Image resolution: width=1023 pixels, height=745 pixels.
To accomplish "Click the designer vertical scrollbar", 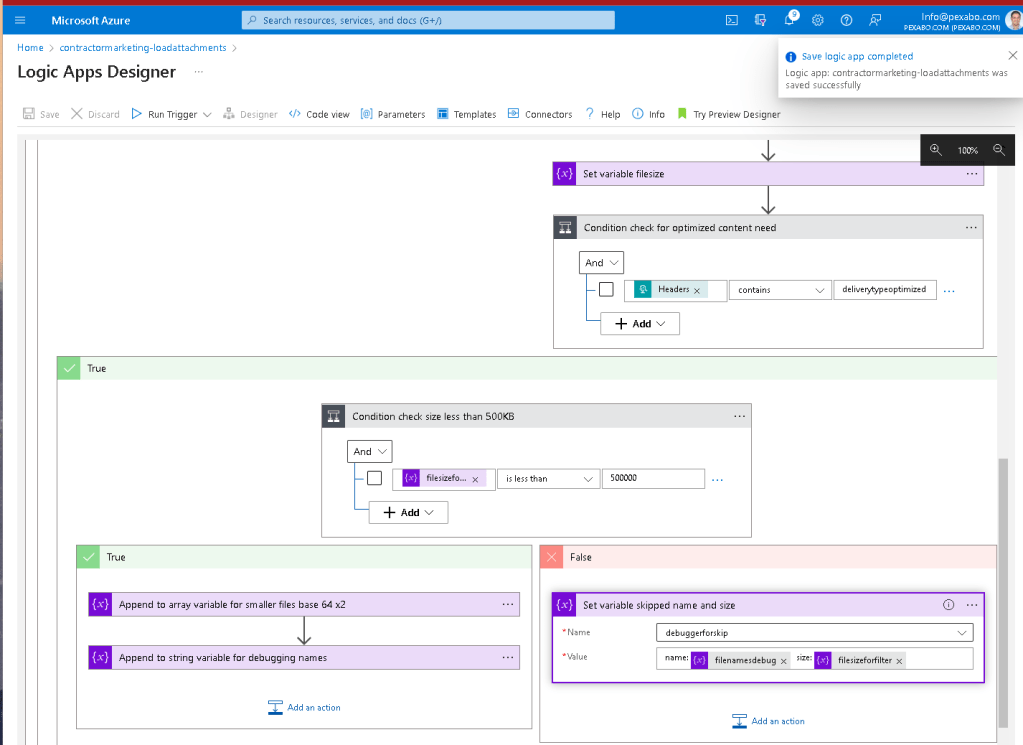I will click(x=1003, y=592).
